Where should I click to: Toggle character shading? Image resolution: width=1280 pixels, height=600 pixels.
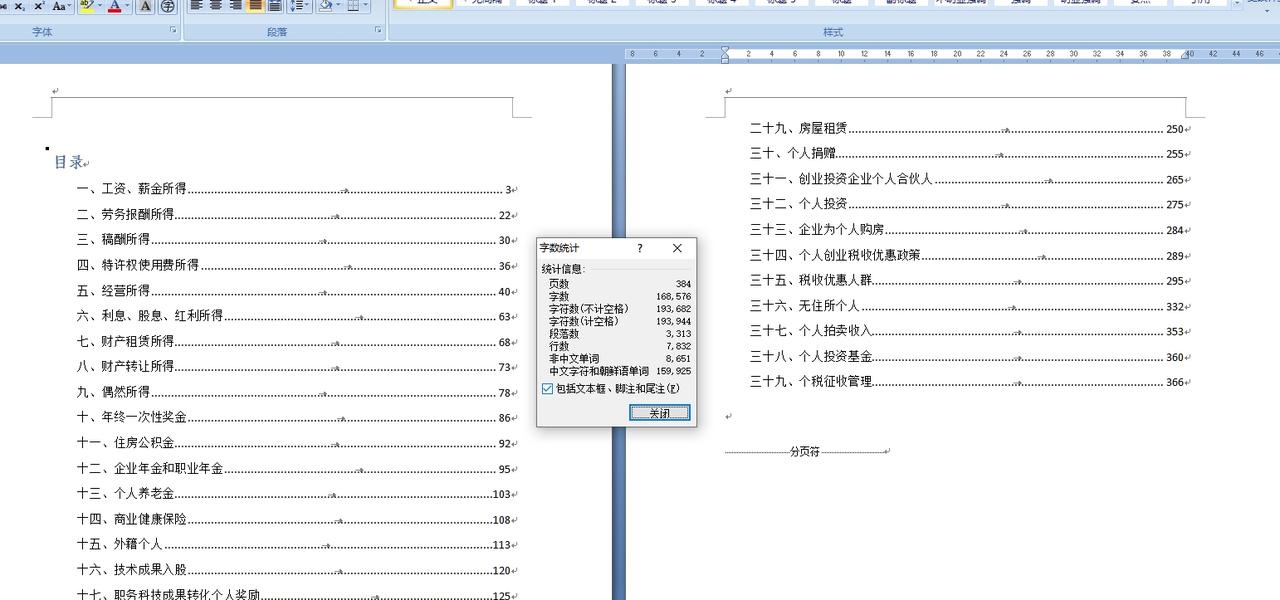coord(145,6)
